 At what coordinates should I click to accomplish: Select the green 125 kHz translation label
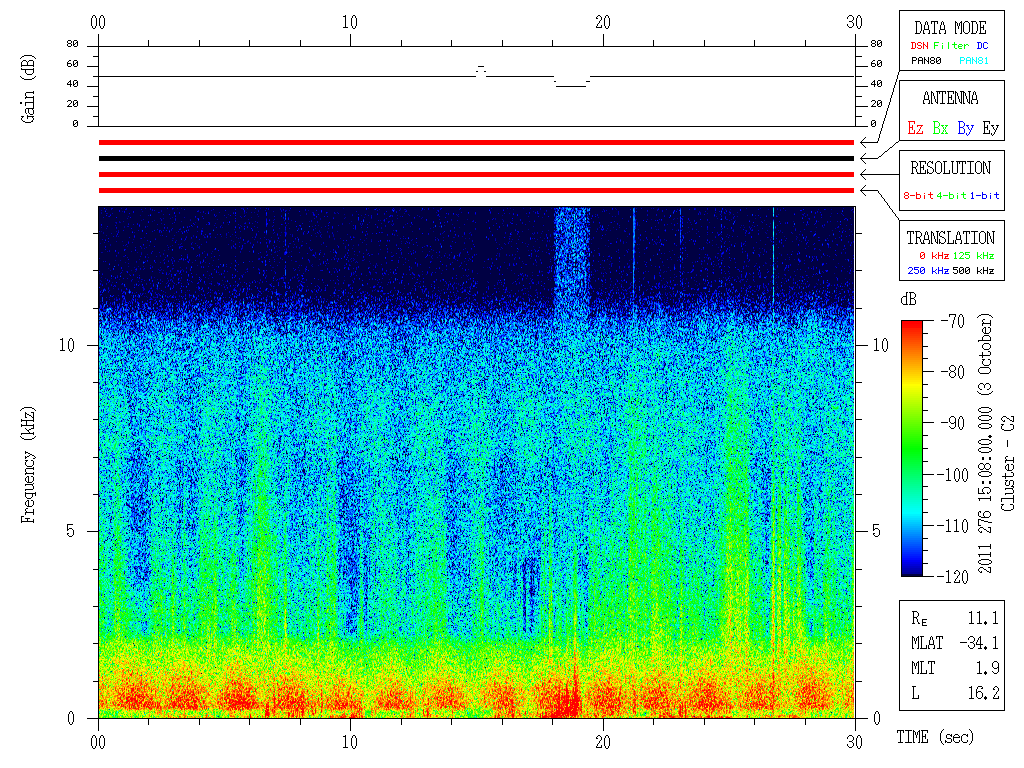pyautogui.click(x=973, y=255)
